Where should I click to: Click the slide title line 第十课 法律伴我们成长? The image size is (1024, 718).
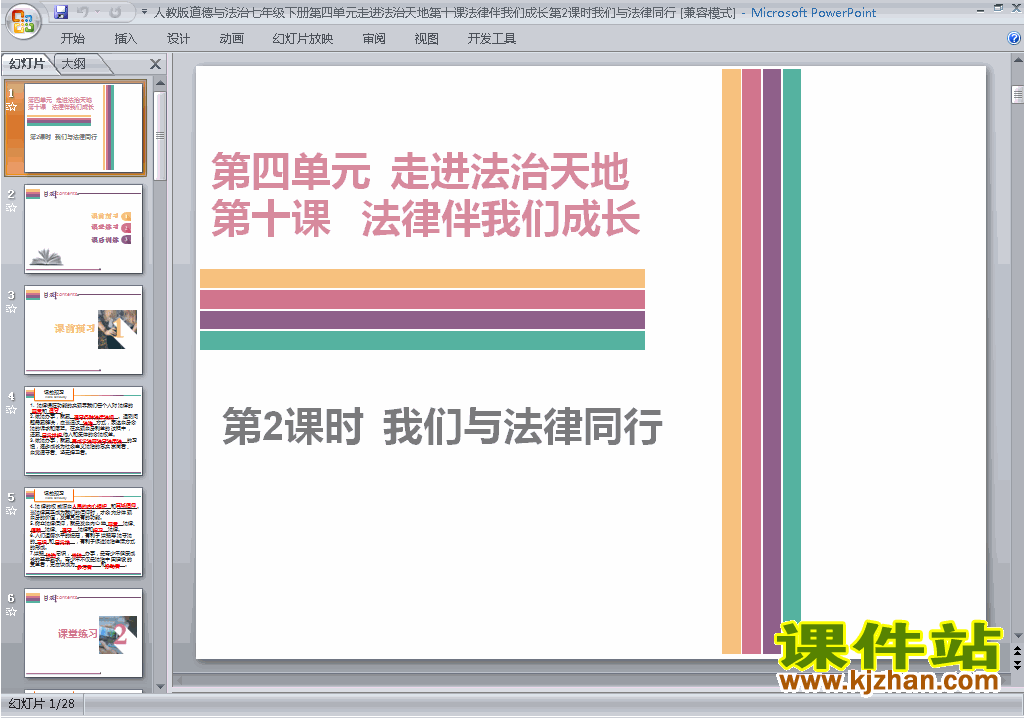pos(426,218)
